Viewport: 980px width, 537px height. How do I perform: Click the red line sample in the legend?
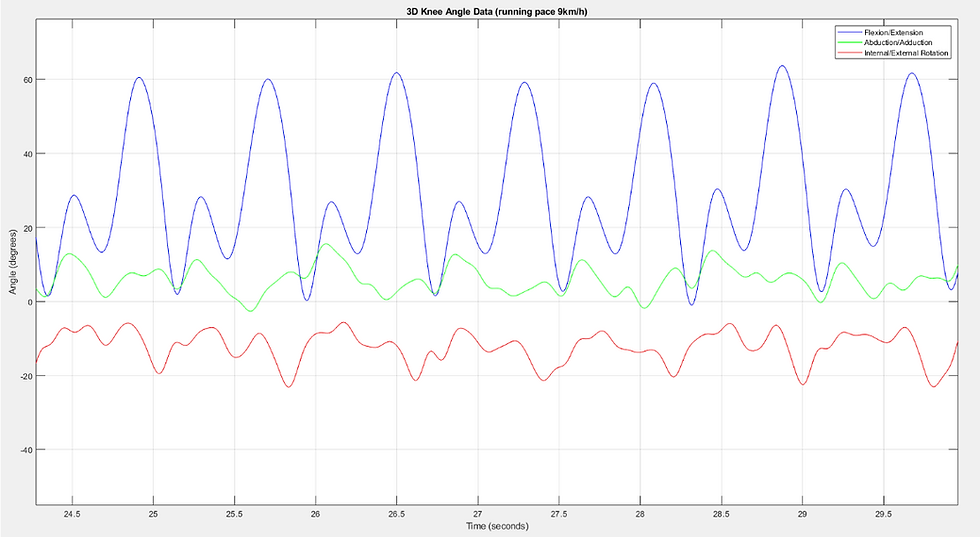(849, 53)
